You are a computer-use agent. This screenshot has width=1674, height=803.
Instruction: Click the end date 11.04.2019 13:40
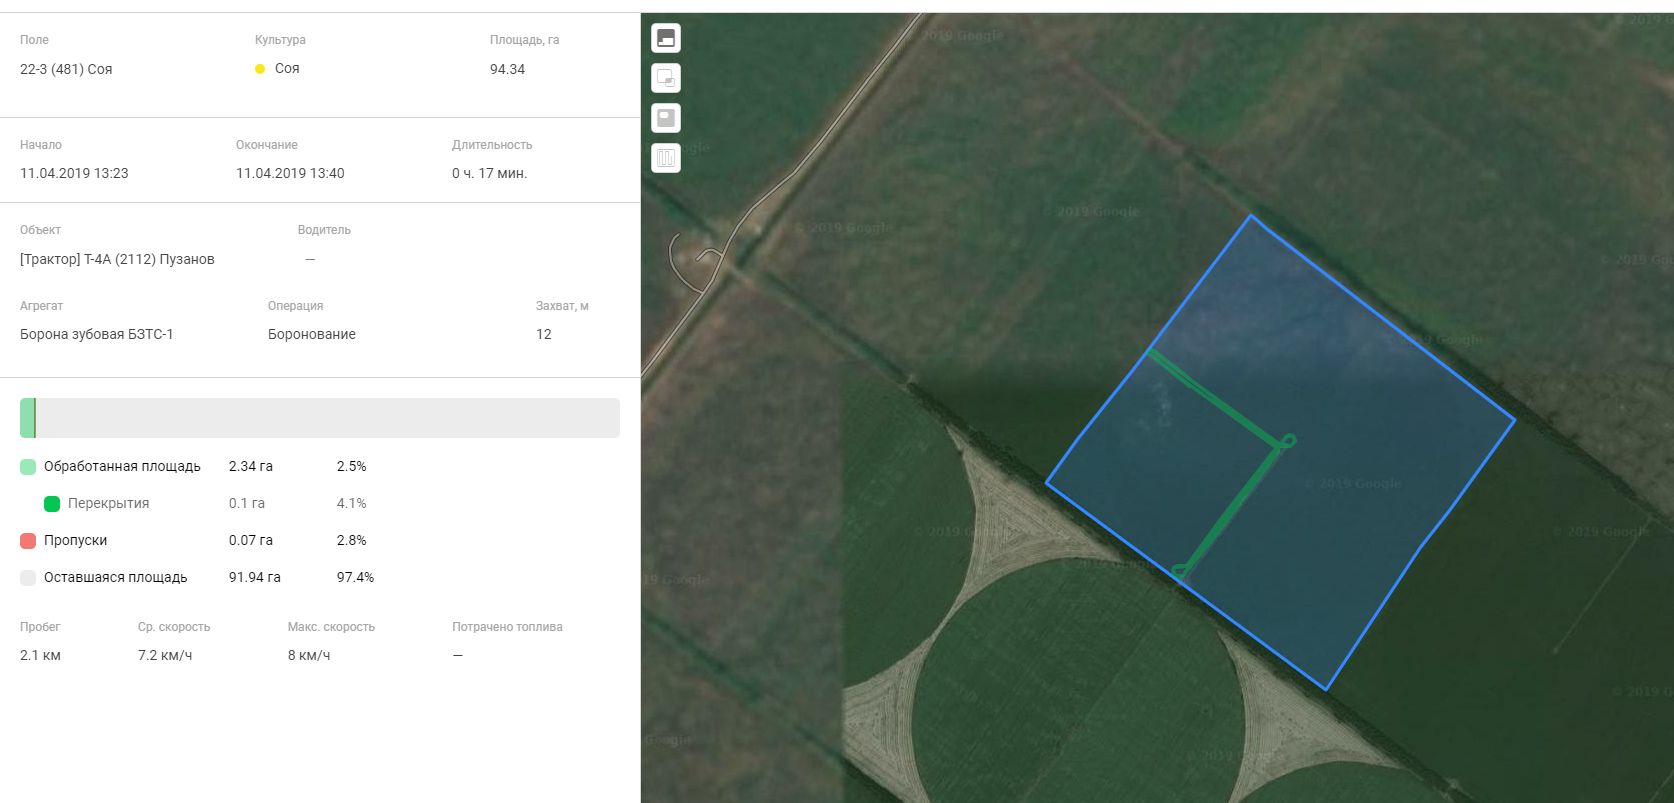290,173
